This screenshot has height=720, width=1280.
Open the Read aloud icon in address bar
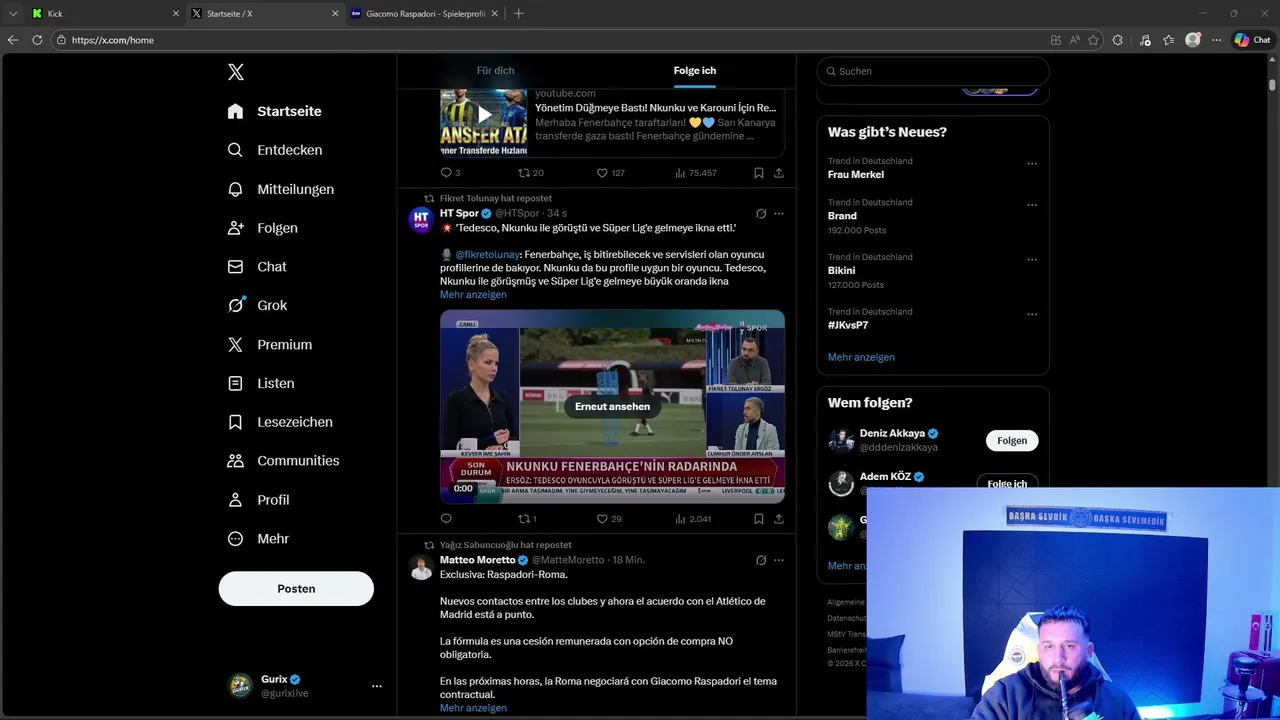tap(1075, 40)
